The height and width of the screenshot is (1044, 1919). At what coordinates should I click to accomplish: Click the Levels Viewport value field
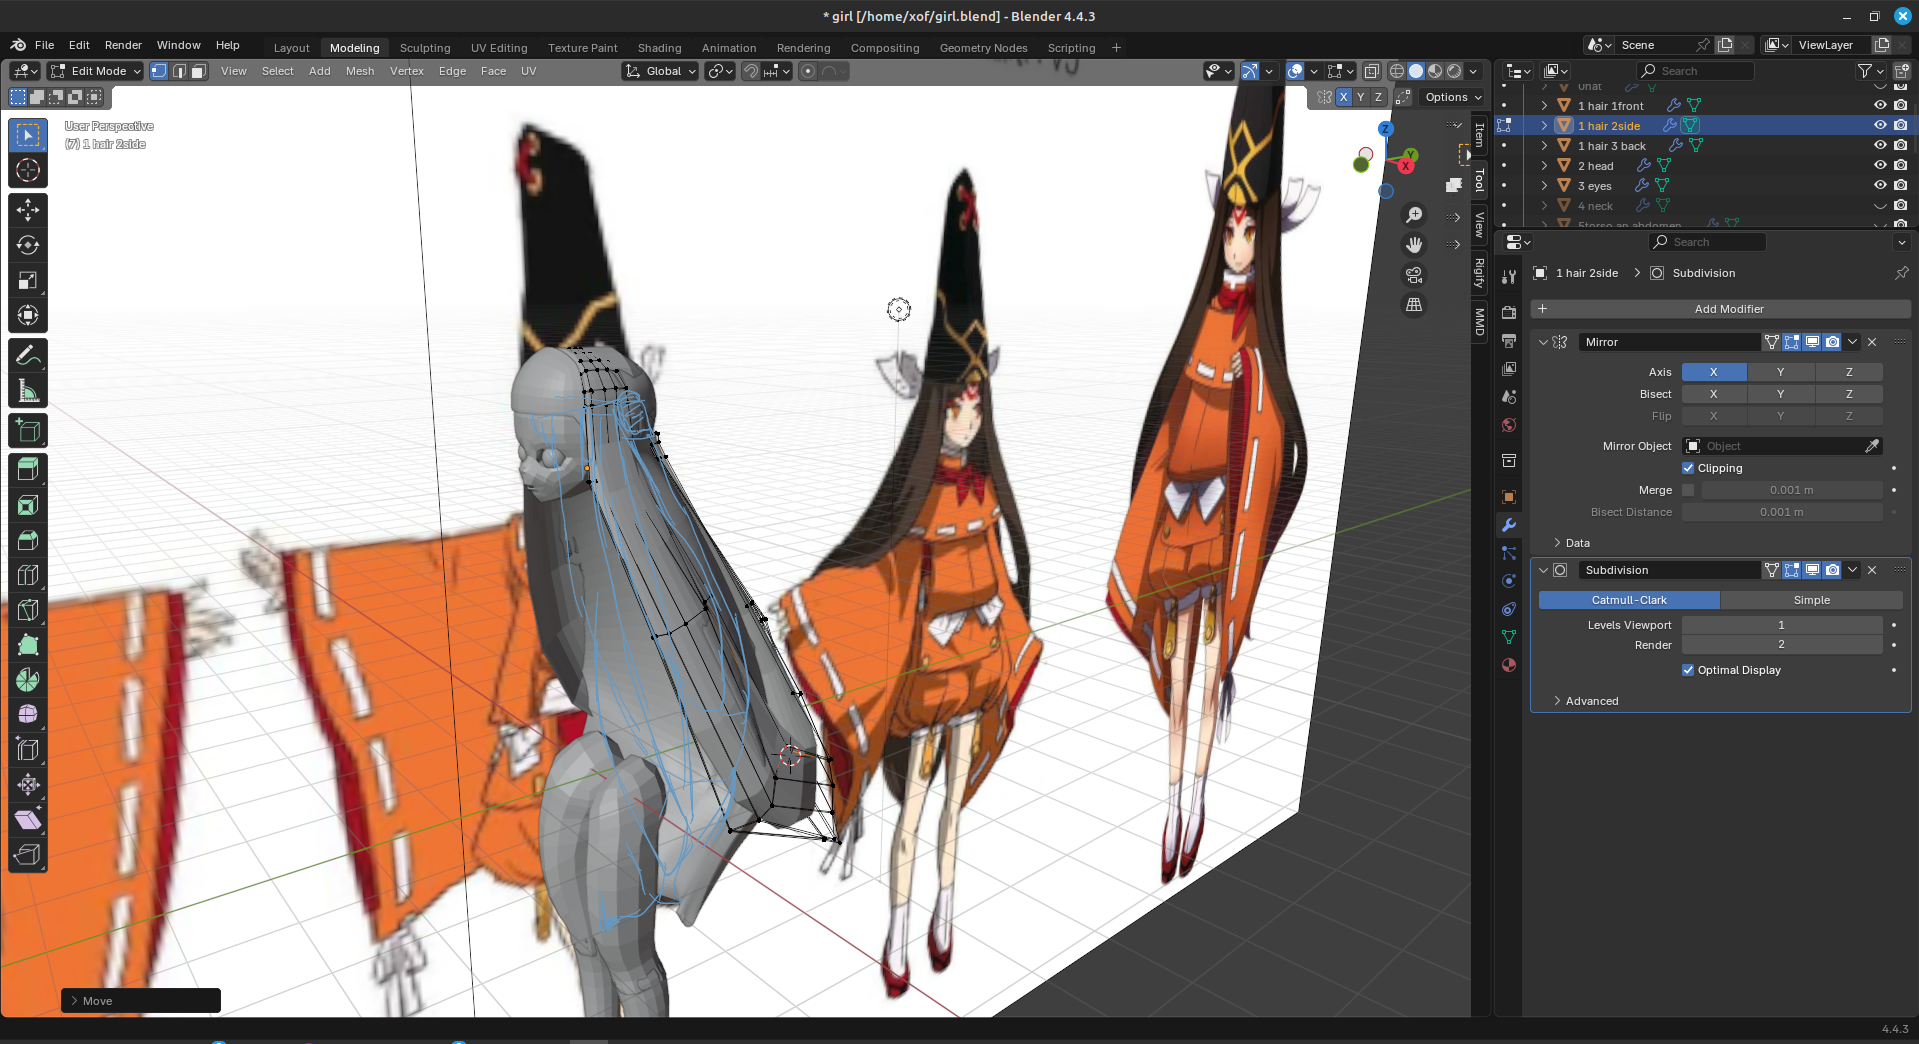pos(1781,625)
